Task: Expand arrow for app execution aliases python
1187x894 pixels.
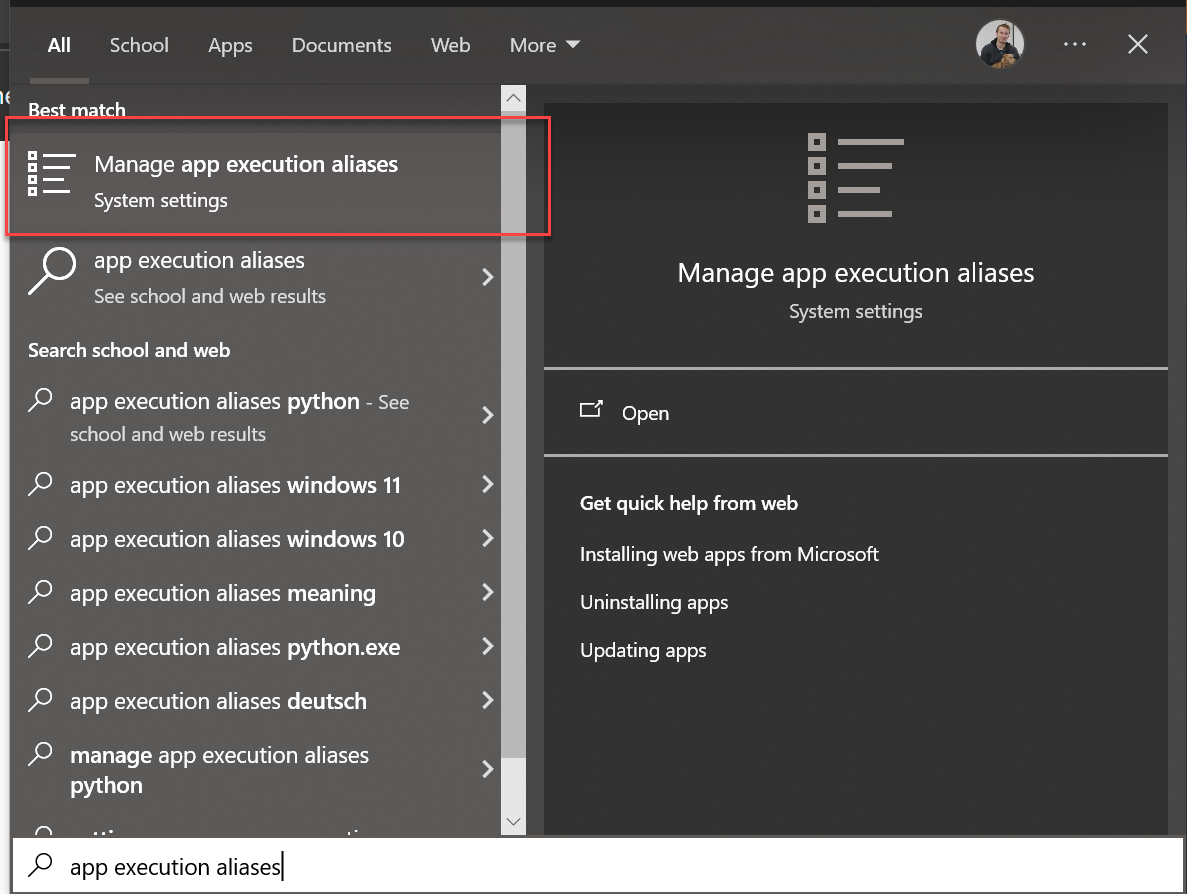Action: point(488,415)
